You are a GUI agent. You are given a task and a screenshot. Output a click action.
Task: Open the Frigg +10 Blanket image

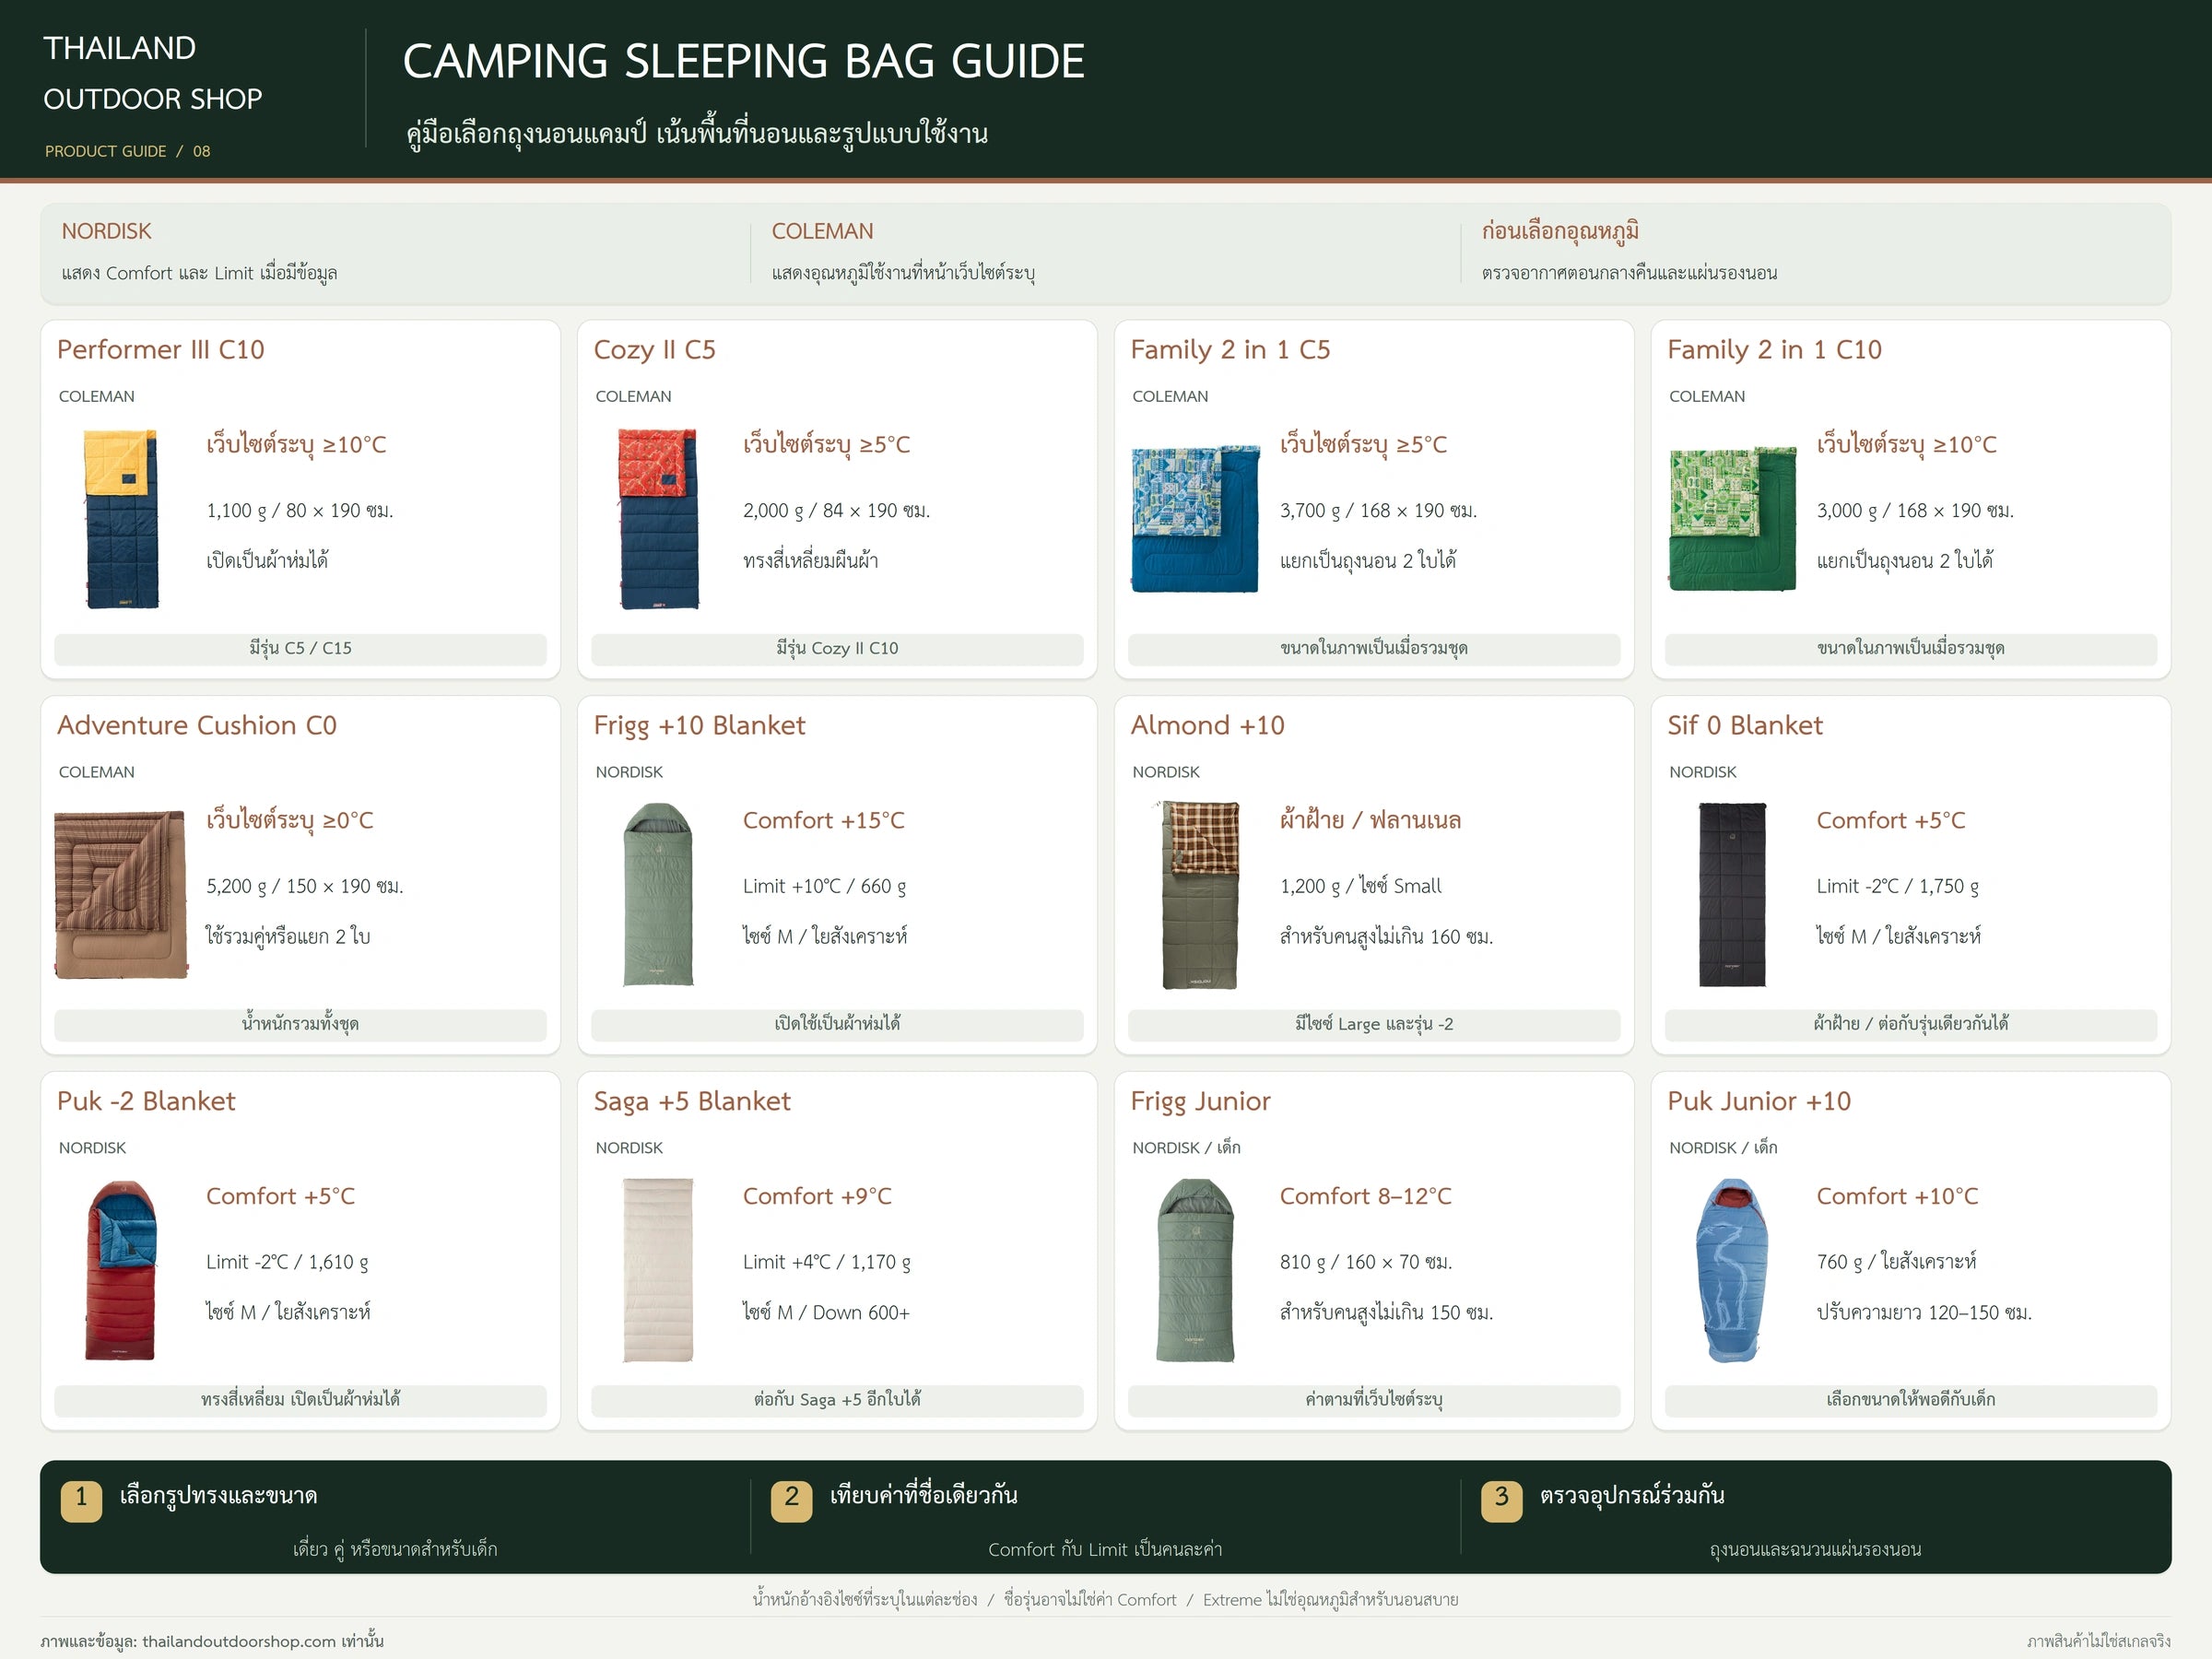[658, 894]
